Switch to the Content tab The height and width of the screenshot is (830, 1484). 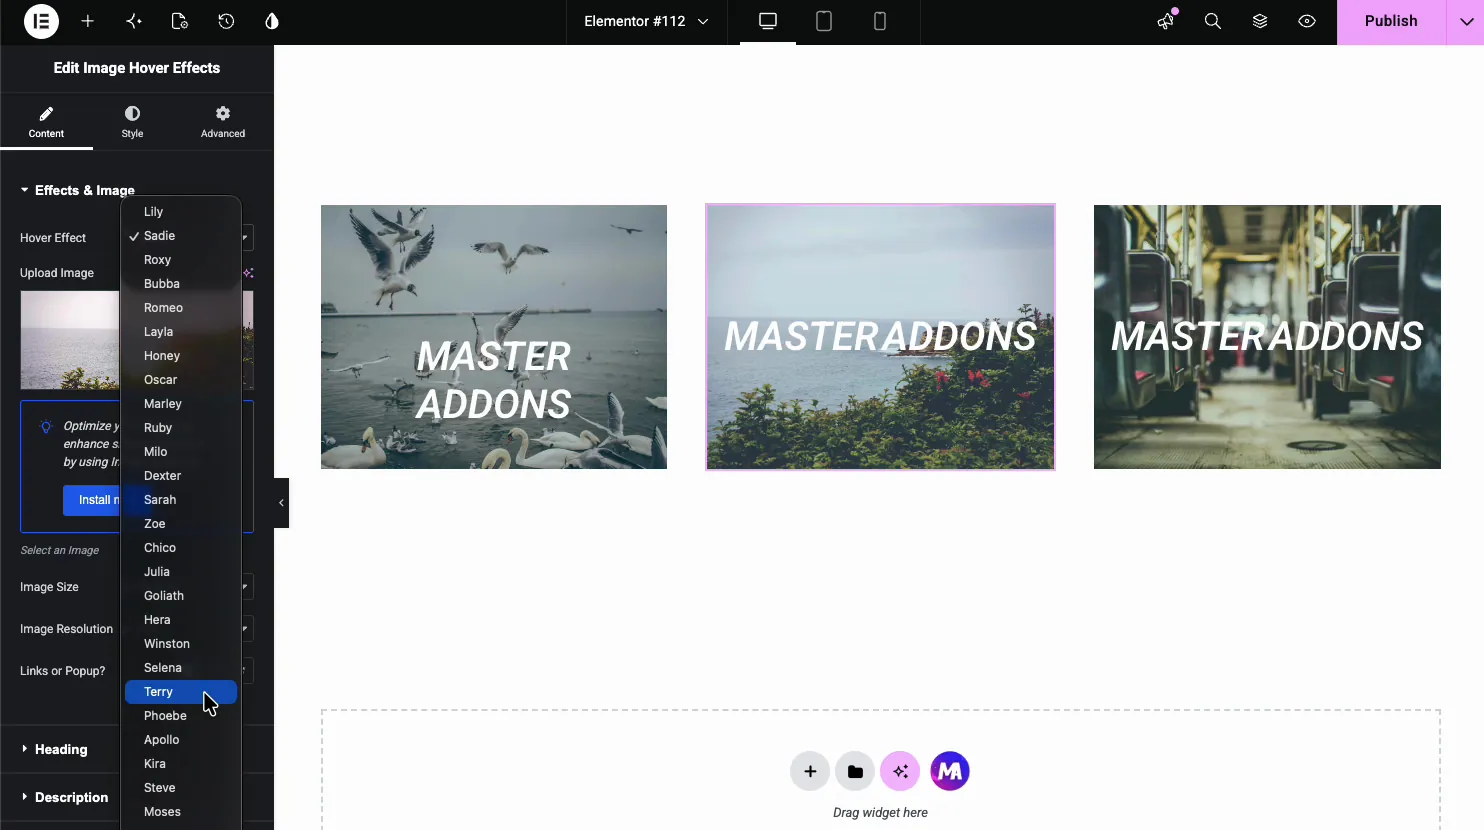(46, 121)
